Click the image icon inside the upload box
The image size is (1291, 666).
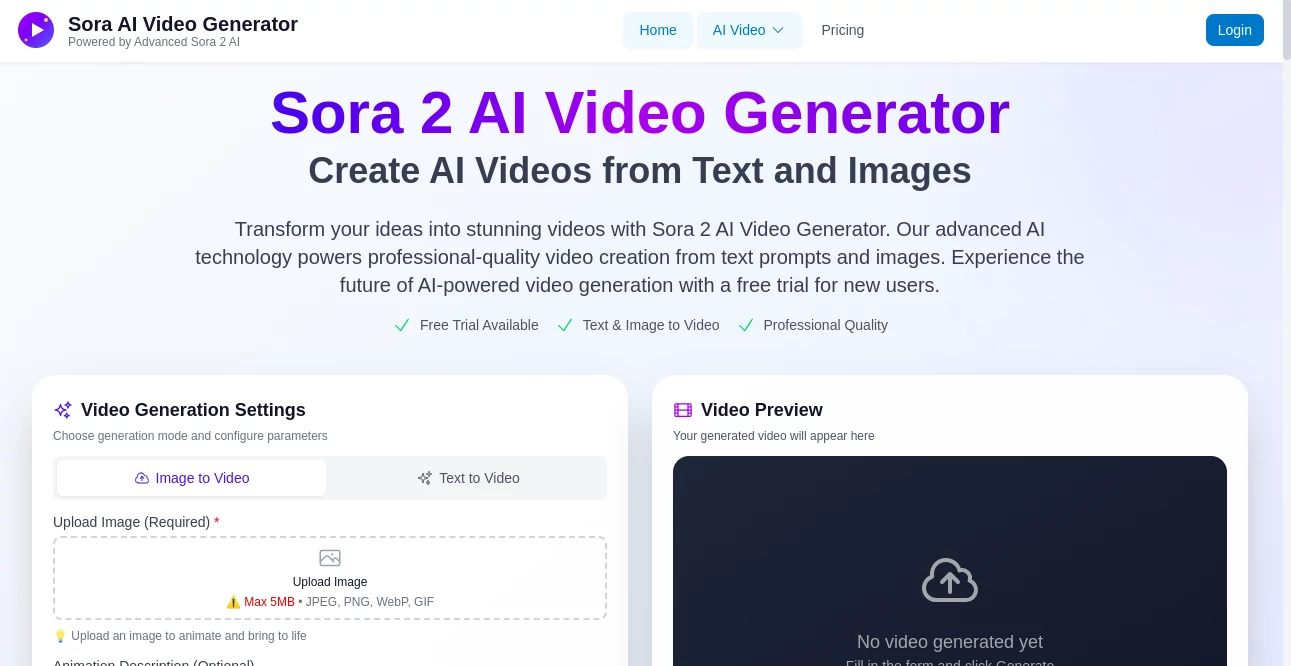click(330, 558)
